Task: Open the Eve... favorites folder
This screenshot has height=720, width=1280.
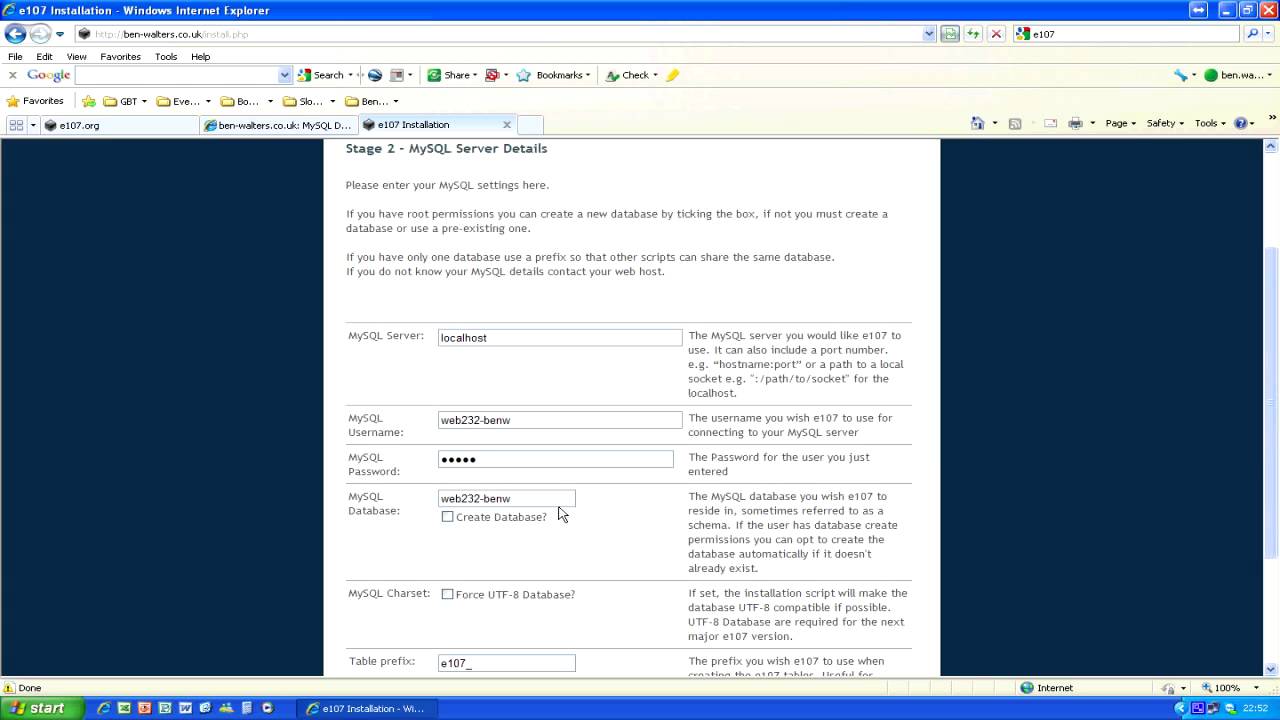Action: click(x=183, y=101)
